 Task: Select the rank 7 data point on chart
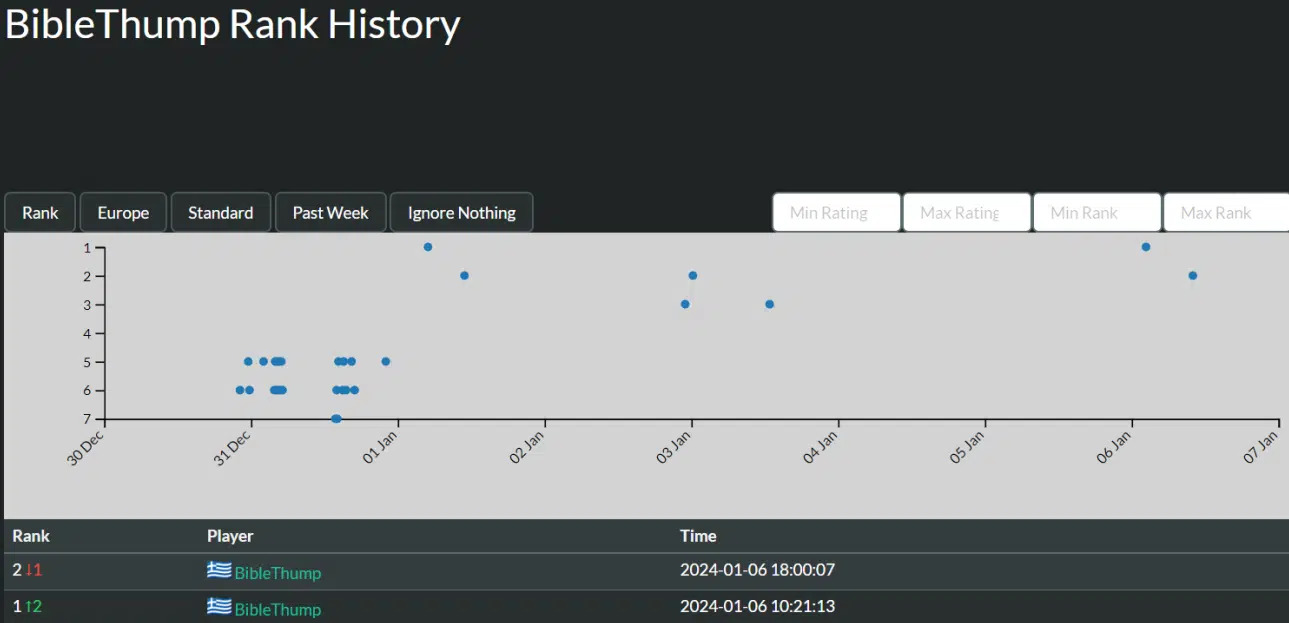(x=336, y=419)
